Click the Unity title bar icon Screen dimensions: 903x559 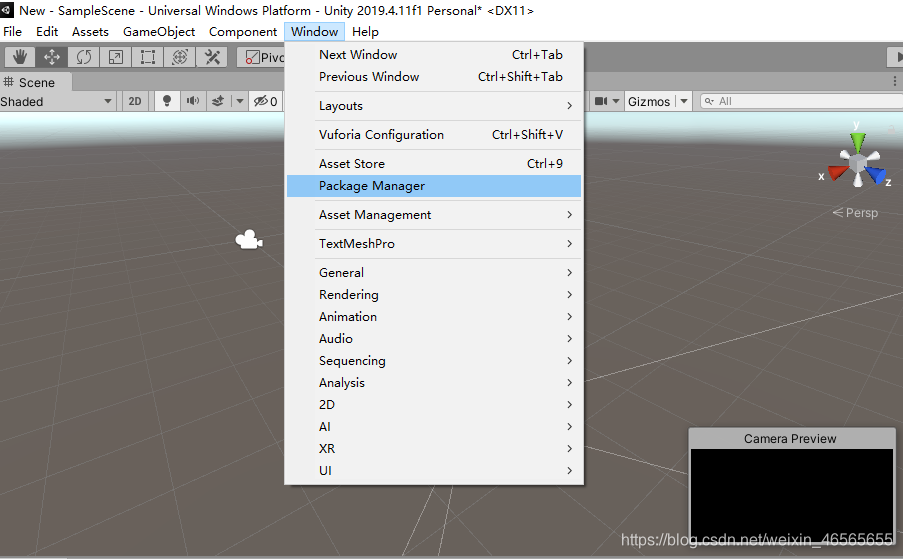6,10
